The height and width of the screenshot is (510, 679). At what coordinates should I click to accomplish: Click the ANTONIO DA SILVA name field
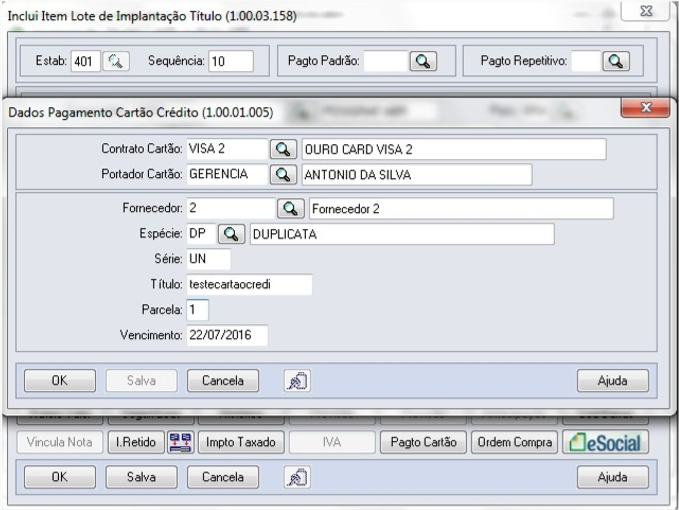click(417, 174)
